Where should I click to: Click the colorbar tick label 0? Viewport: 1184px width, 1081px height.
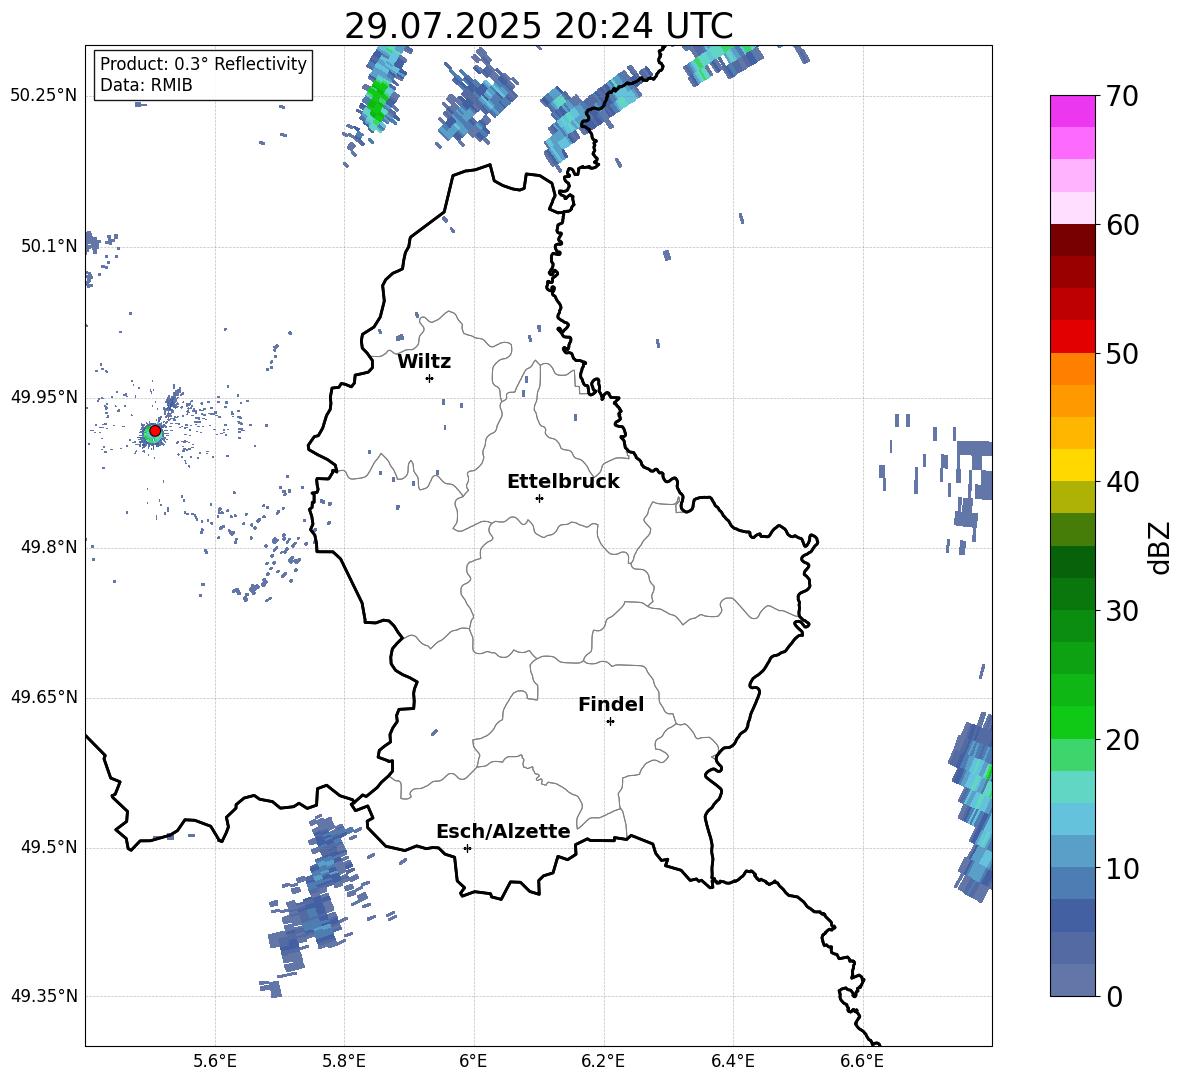click(1114, 996)
